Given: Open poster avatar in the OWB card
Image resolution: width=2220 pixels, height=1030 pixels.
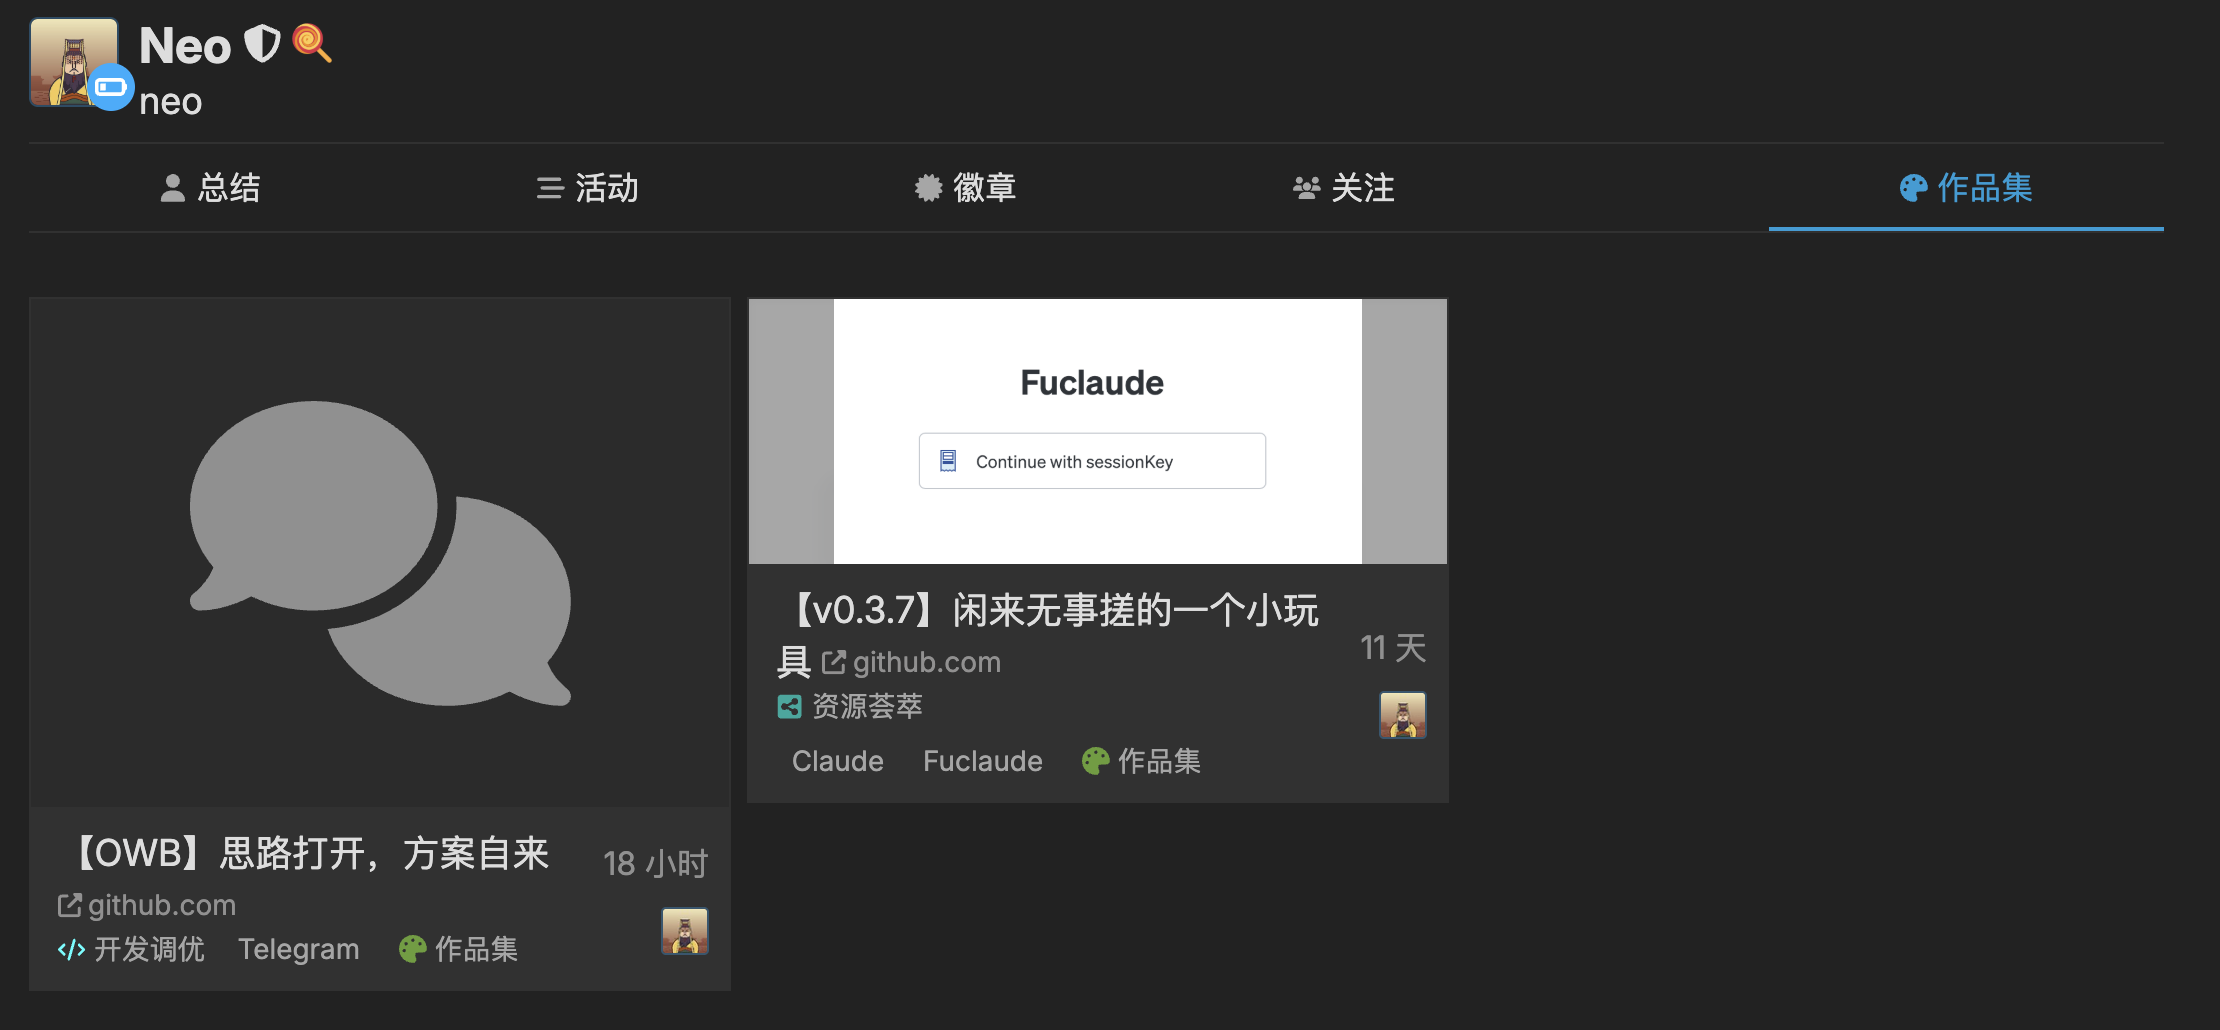Looking at the screenshot, I should pos(685,931).
